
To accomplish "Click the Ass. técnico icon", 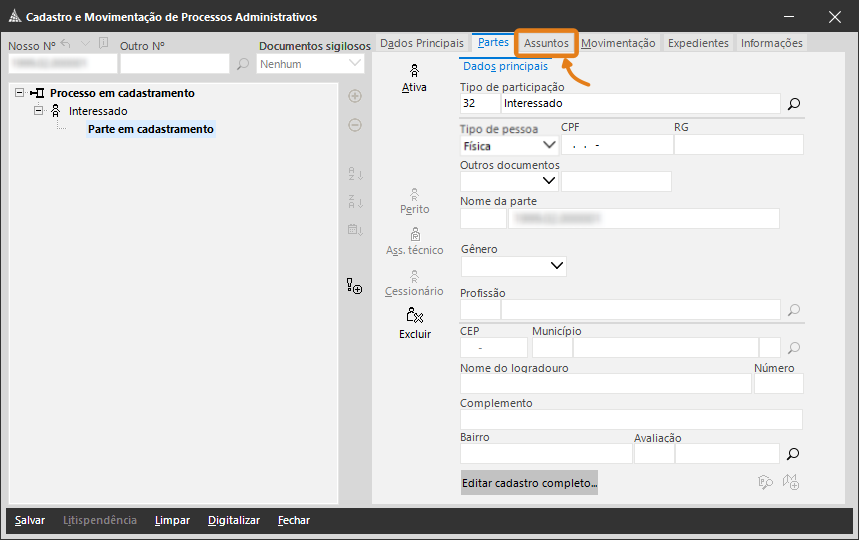I will click(x=414, y=236).
